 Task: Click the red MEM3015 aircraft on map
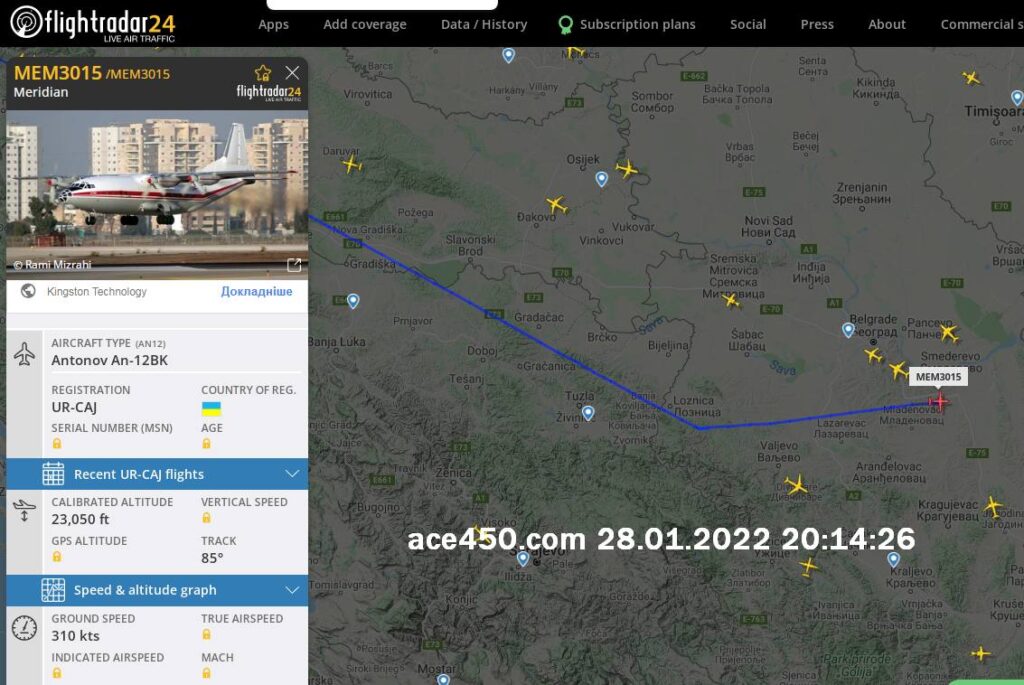coord(939,402)
